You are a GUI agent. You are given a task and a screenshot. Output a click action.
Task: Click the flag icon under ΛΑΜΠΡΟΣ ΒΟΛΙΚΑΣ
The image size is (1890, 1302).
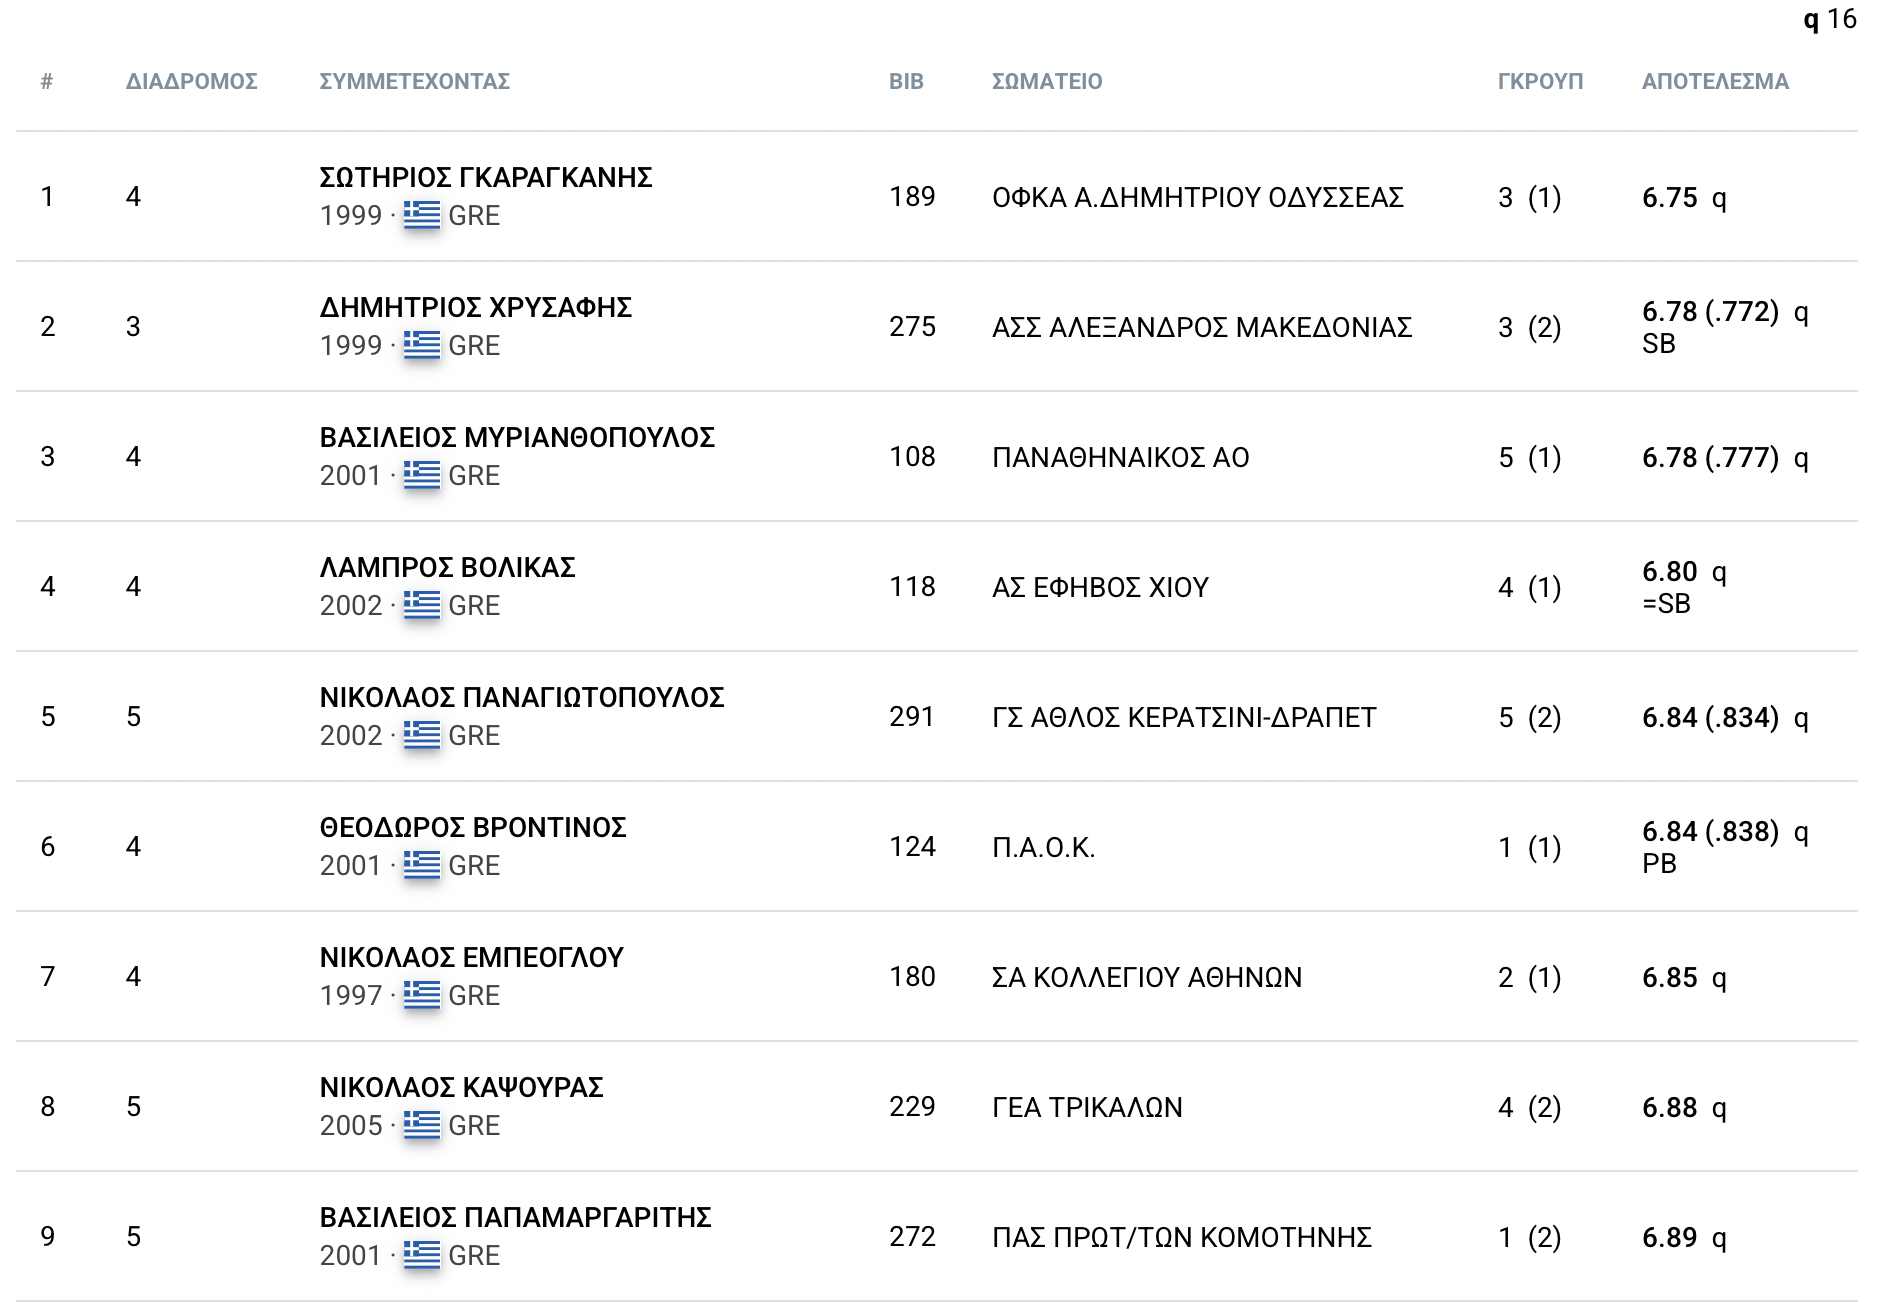[x=422, y=605]
